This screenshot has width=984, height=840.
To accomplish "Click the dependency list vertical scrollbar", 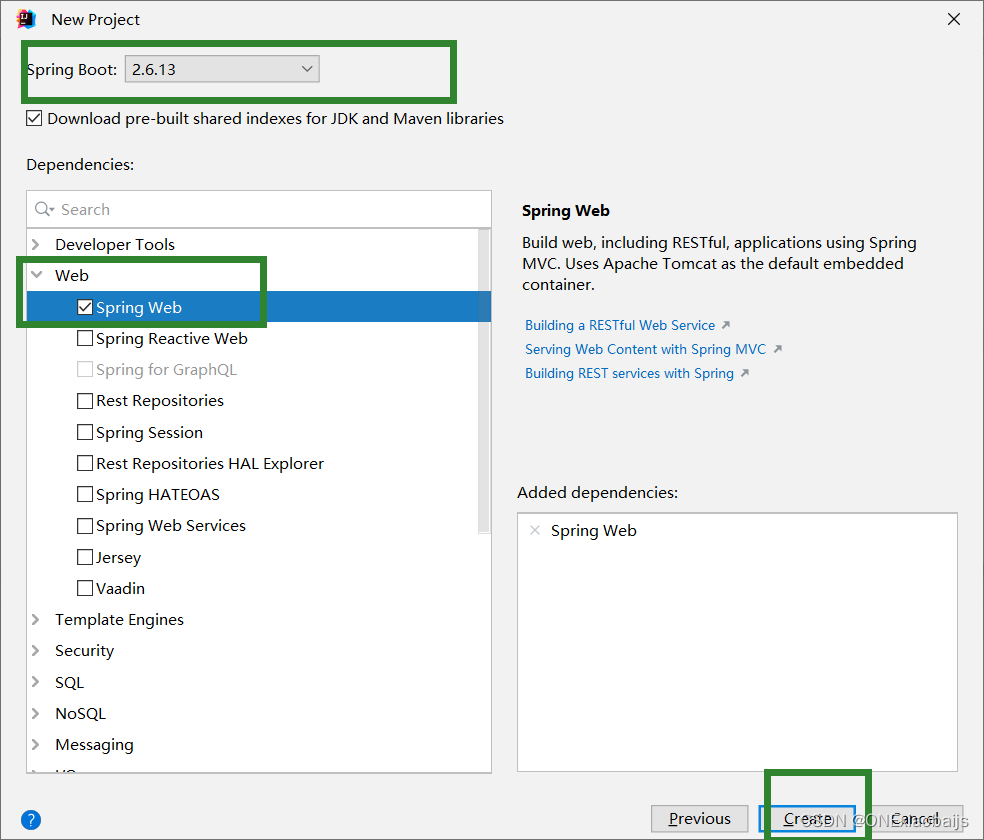I will pyautogui.click(x=483, y=381).
